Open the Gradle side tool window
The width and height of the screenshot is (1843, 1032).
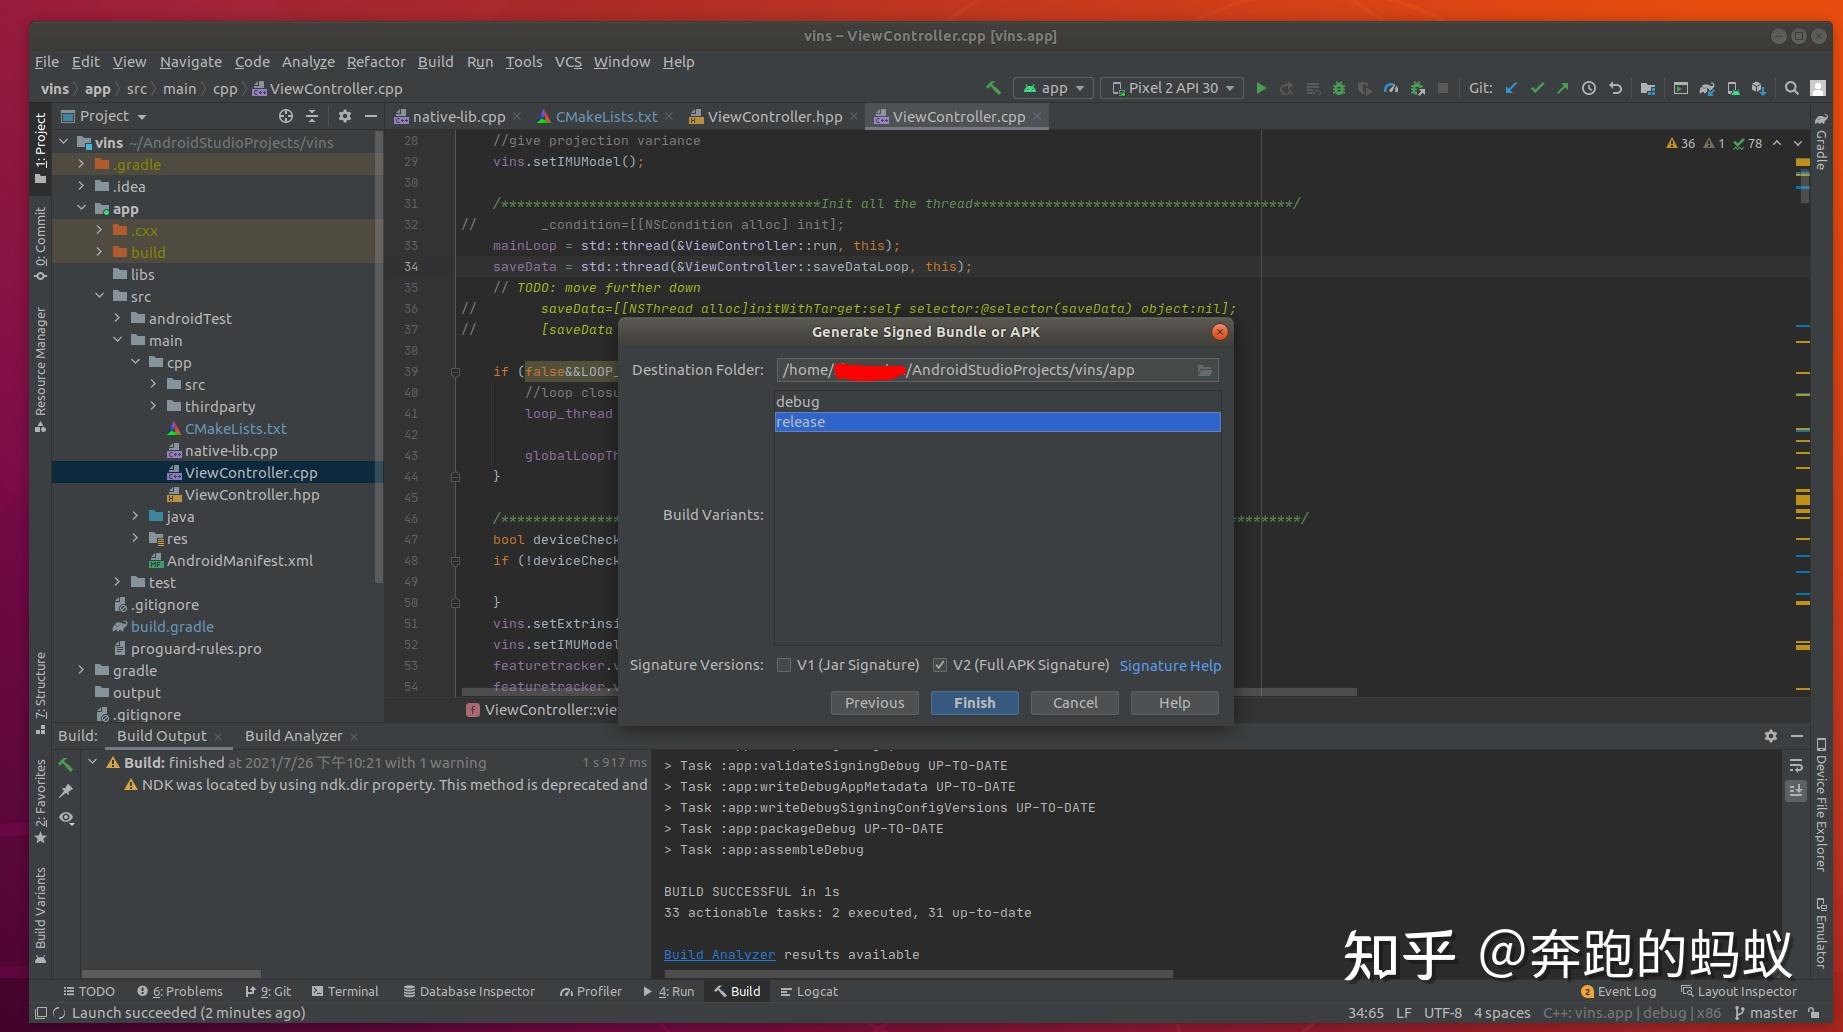click(x=1821, y=142)
